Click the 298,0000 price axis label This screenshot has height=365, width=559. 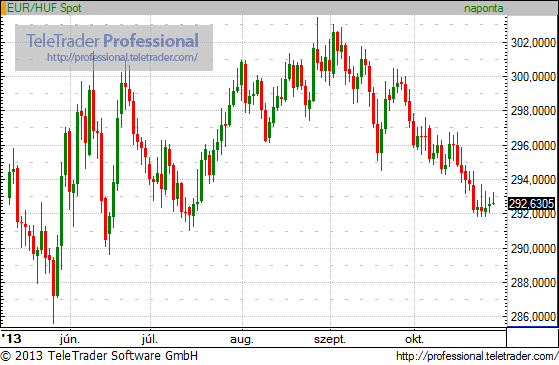(533, 111)
